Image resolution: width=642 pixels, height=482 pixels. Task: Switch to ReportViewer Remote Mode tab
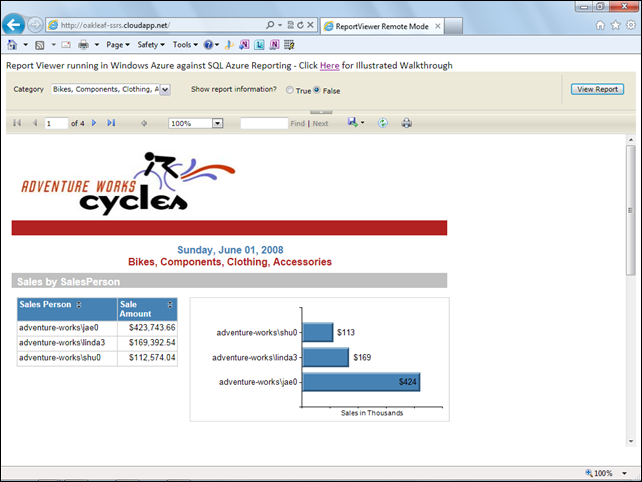tap(382, 26)
